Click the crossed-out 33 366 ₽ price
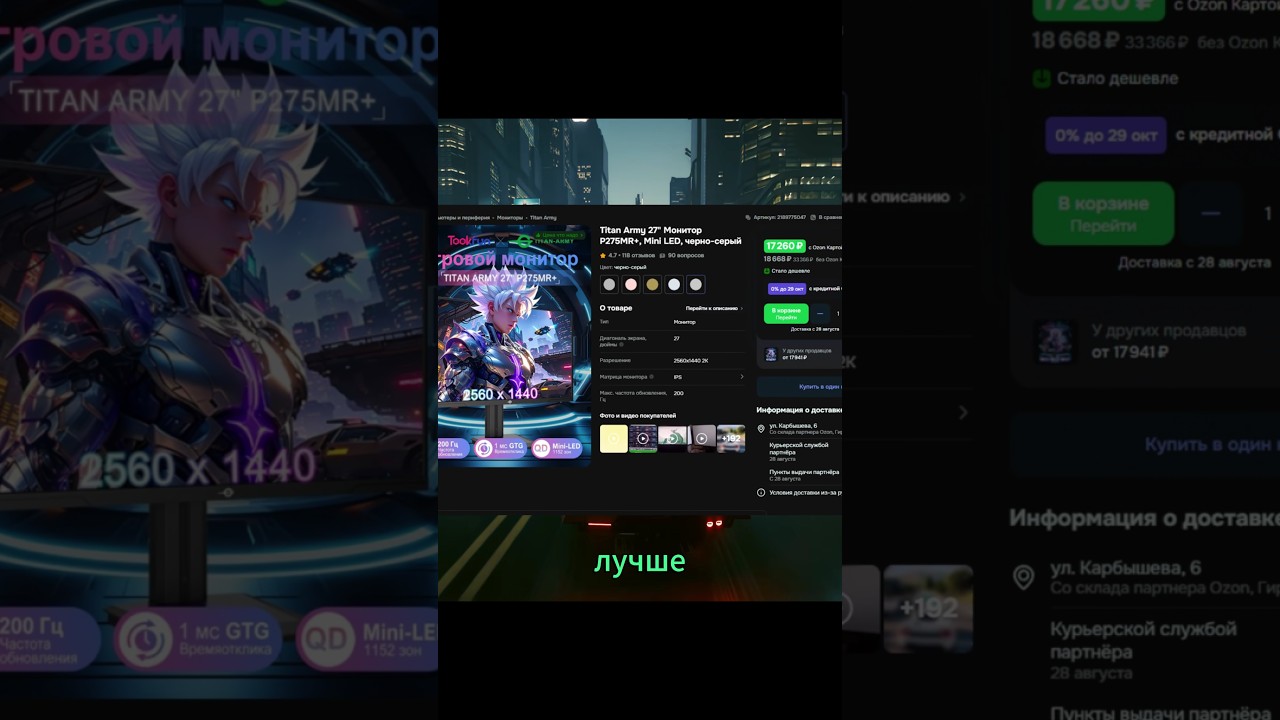The width and height of the screenshot is (1280, 720). pyautogui.click(x=802, y=259)
